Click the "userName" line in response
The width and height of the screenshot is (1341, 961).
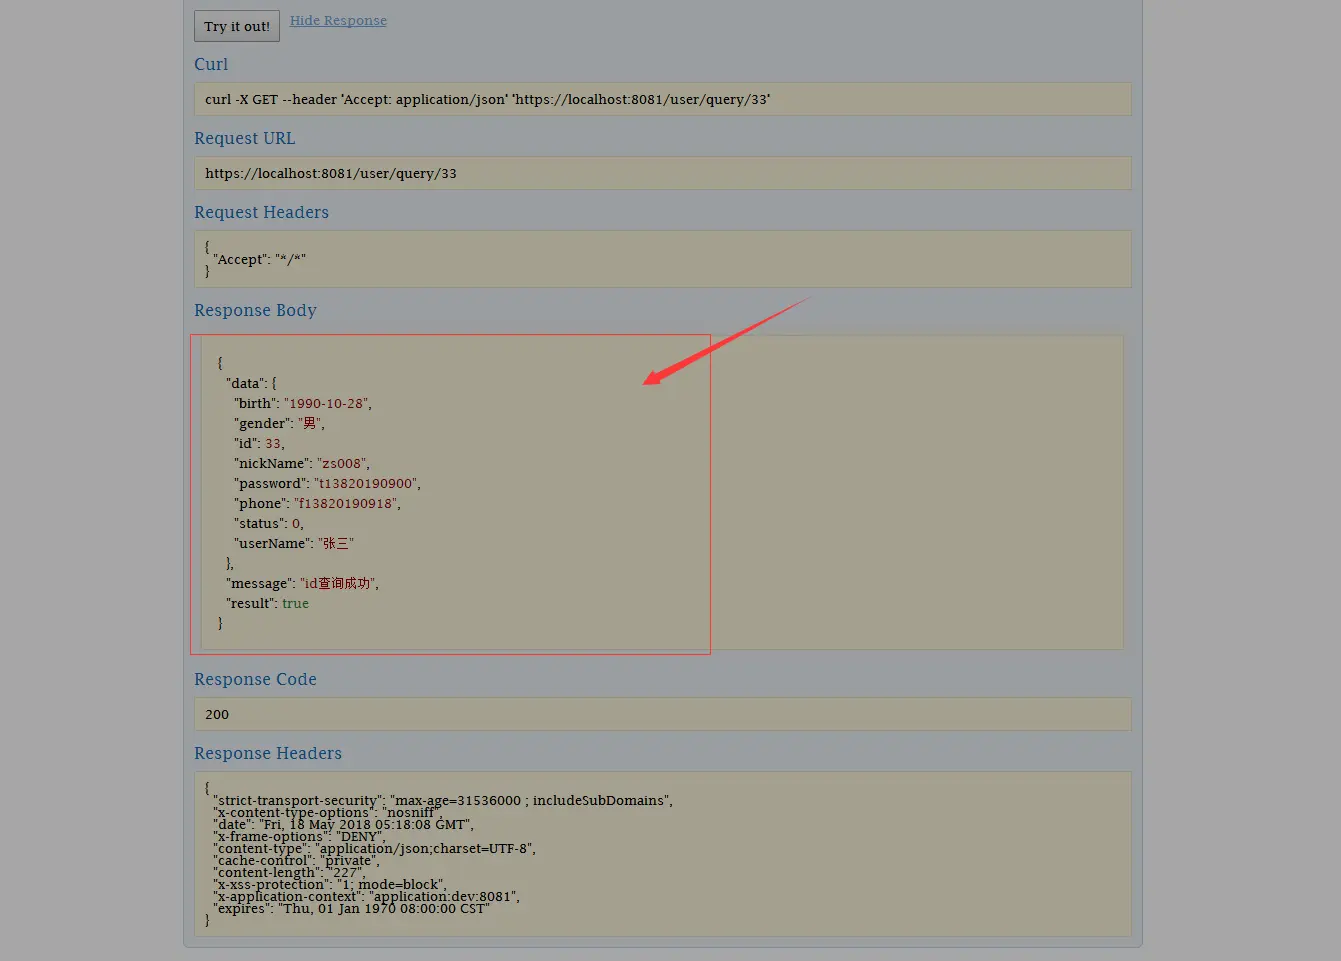pyautogui.click(x=294, y=543)
